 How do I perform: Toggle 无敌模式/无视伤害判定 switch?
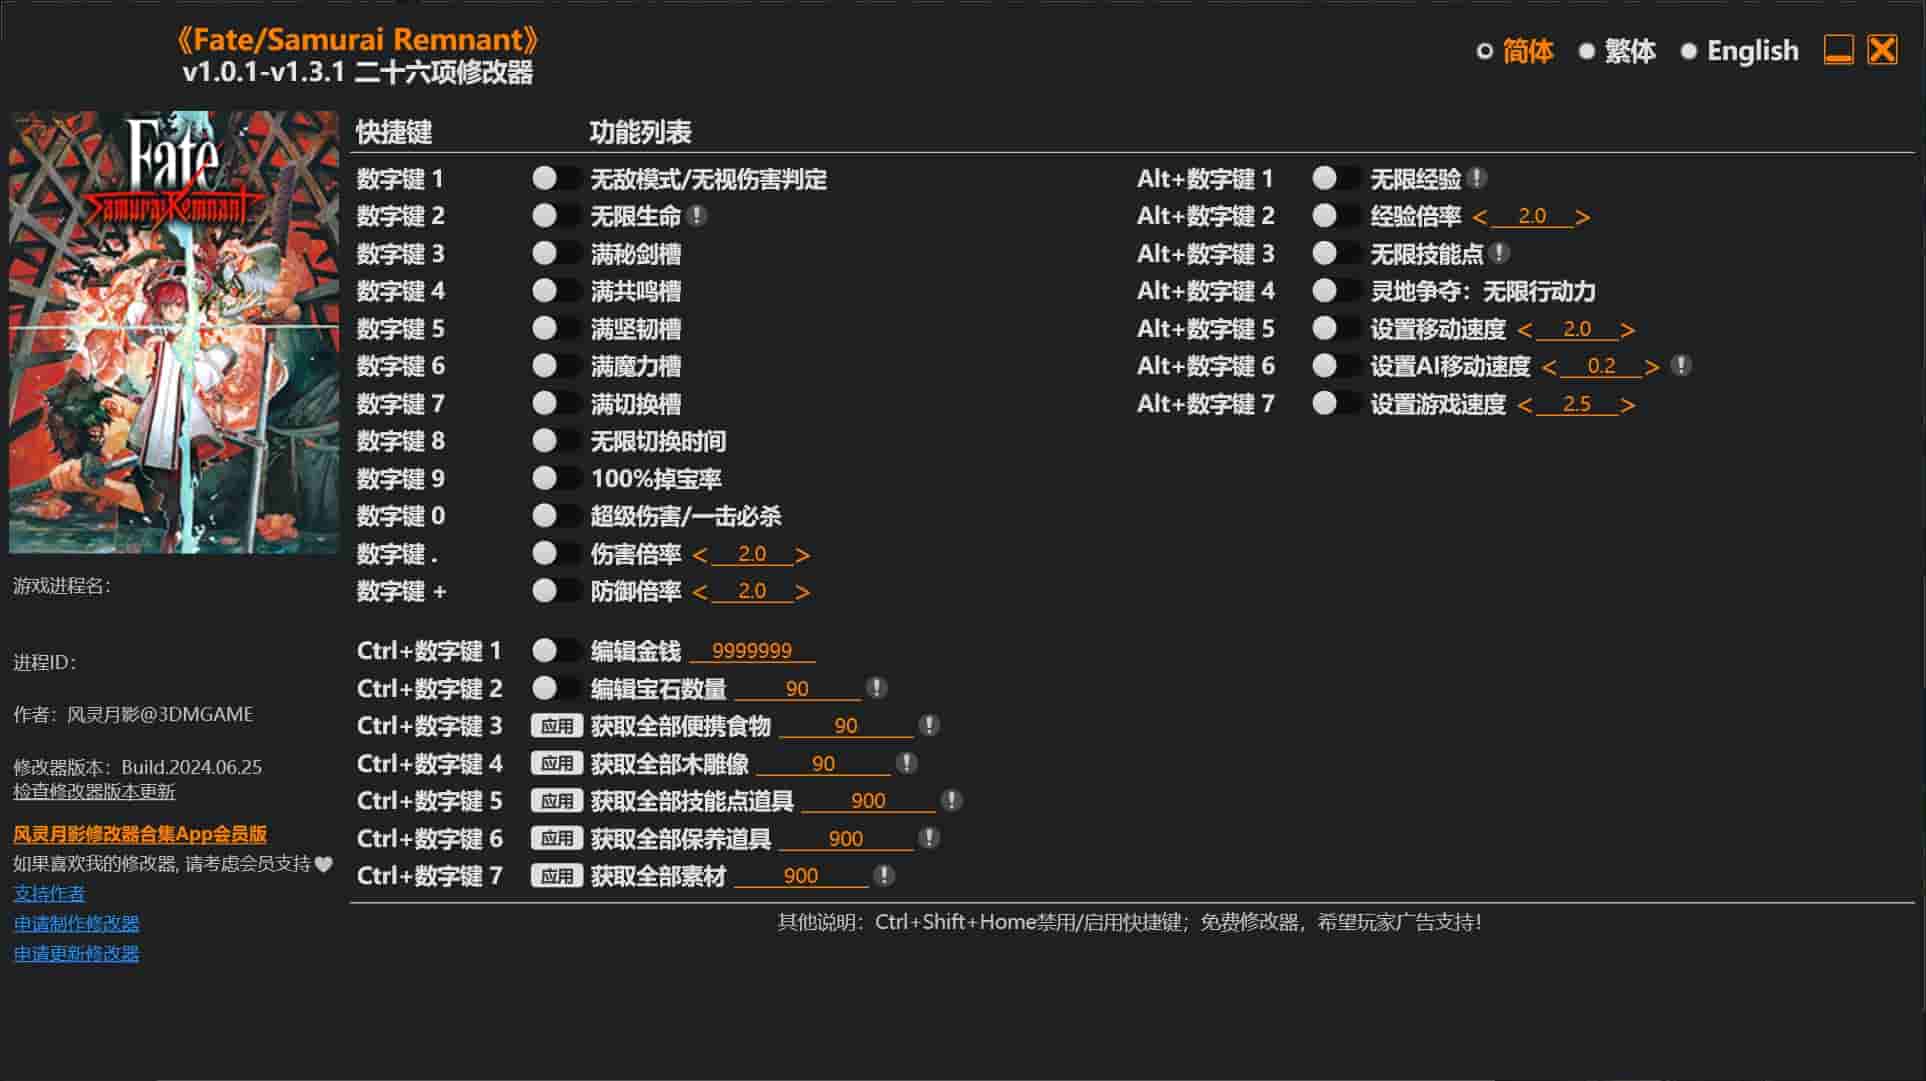[x=556, y=178]
